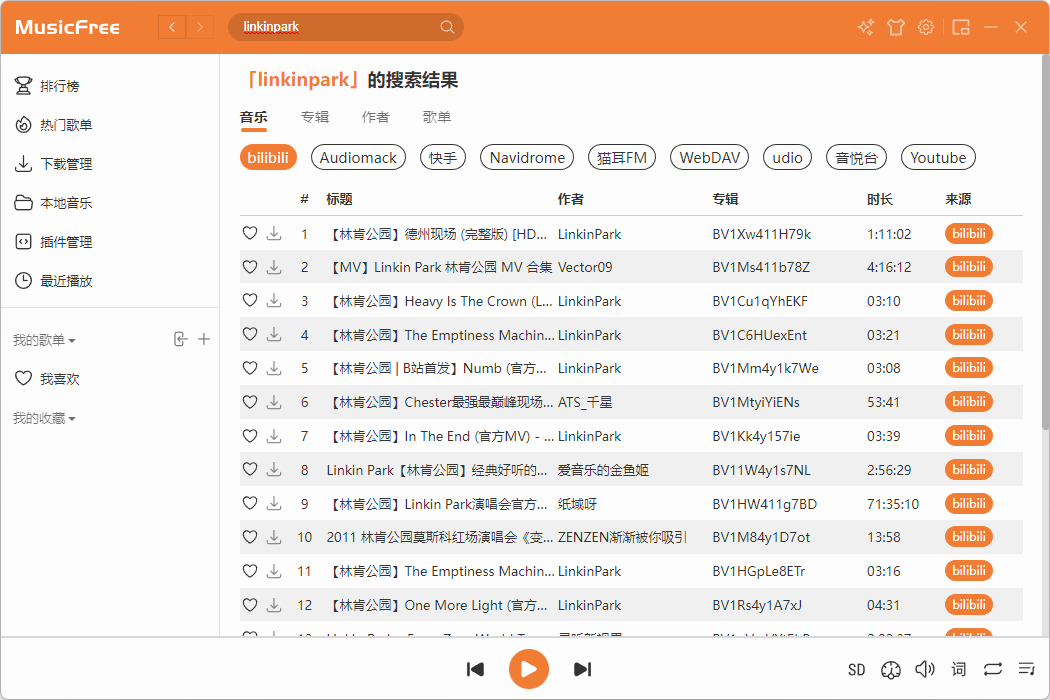Expand the 我的歌单 section

coord(46,339)
